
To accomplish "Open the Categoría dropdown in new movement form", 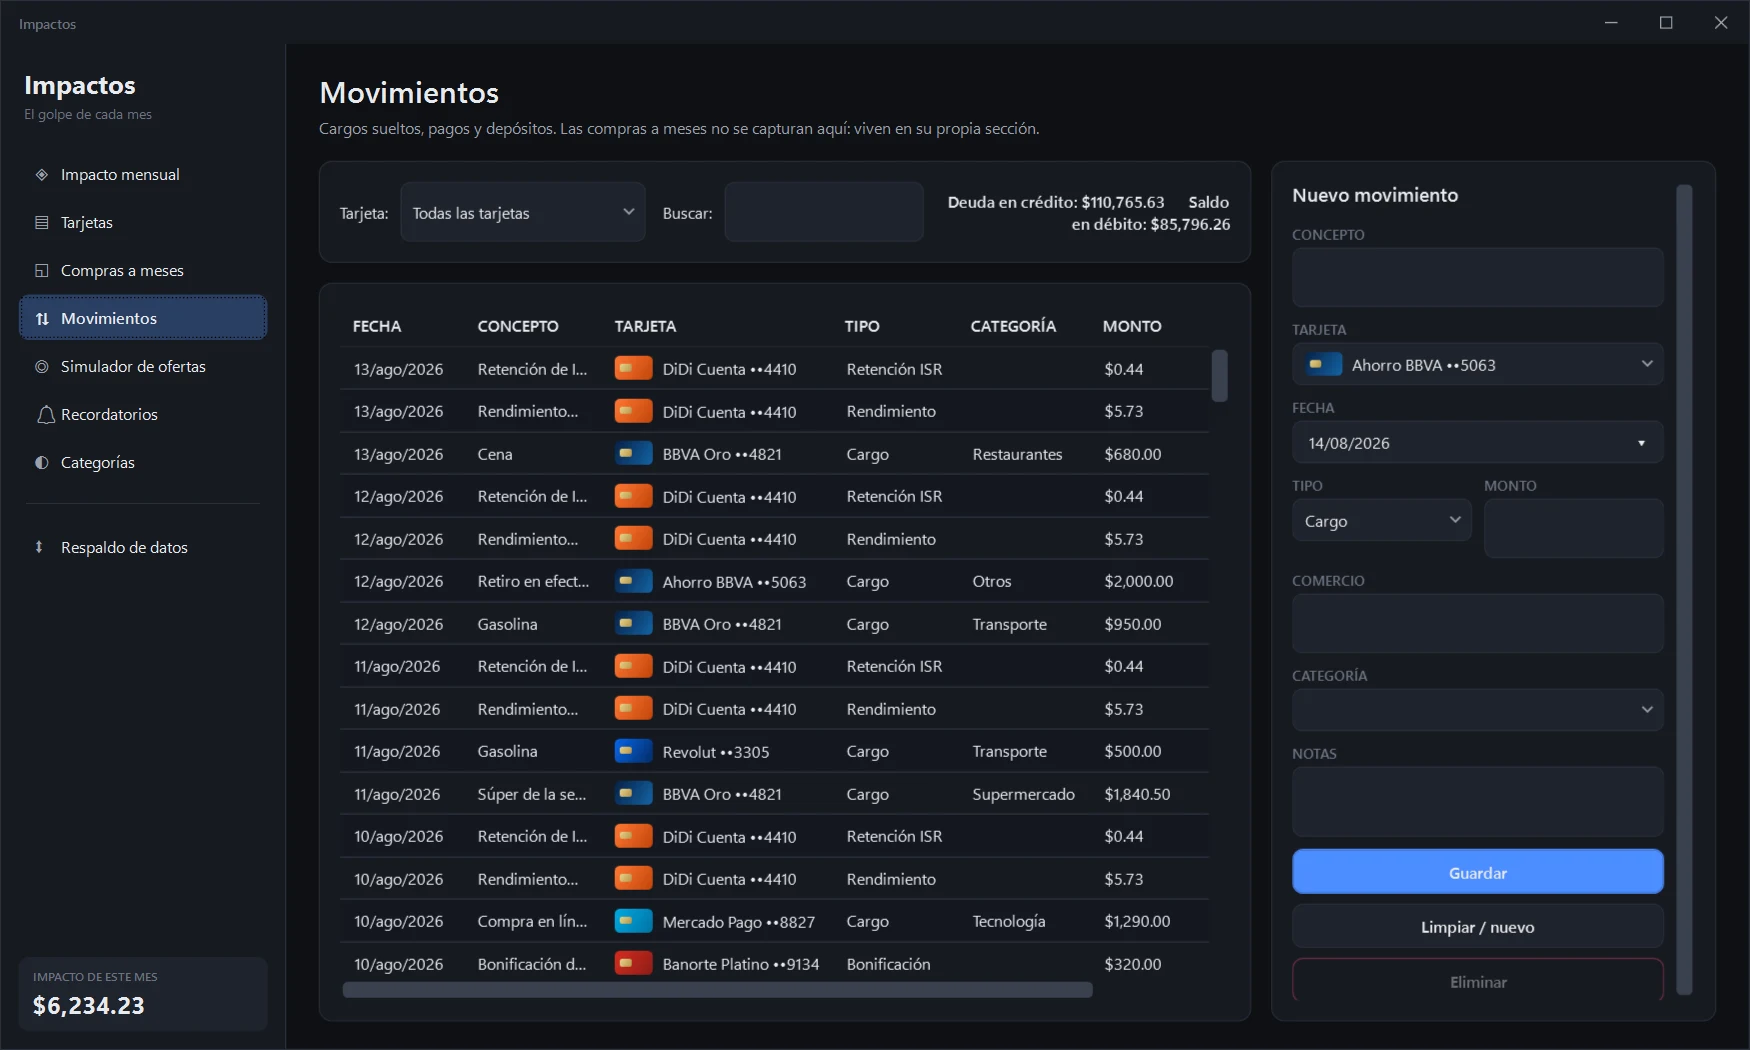I will pyautogui.click(x=1477, y=710).
